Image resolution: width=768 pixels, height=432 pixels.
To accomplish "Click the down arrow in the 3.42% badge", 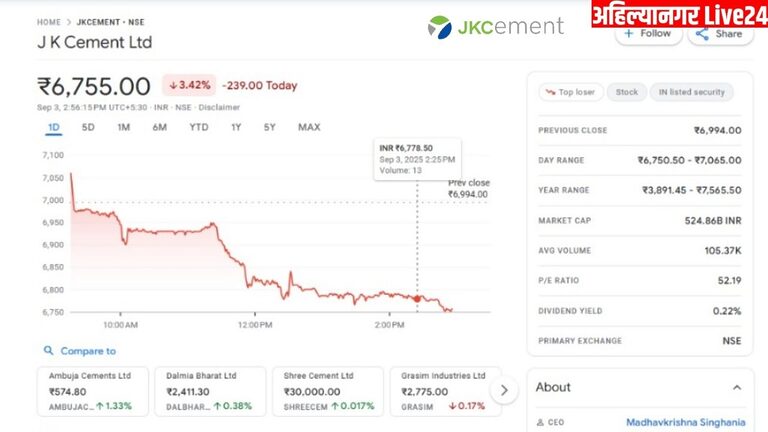I will click(172, 85).
